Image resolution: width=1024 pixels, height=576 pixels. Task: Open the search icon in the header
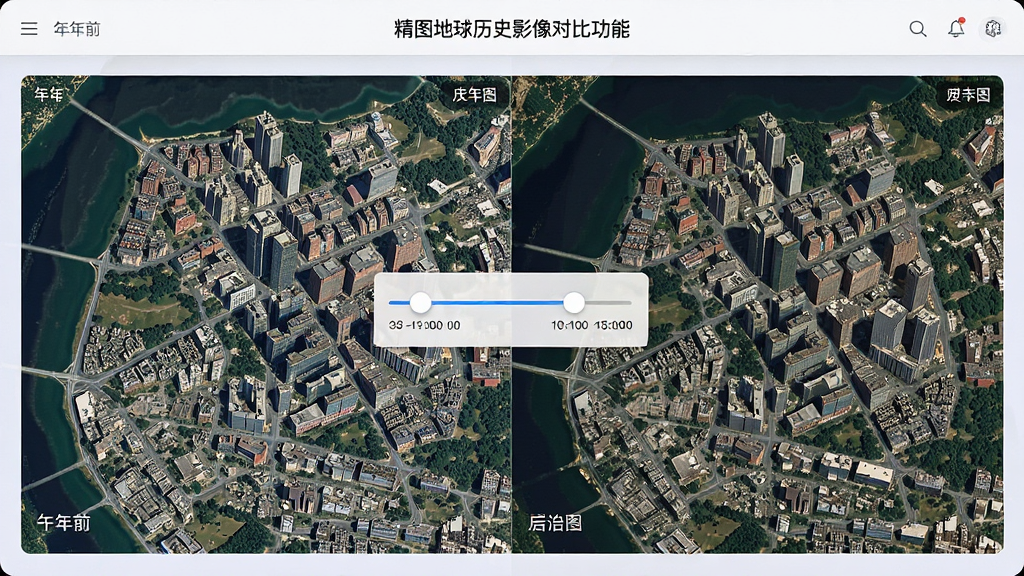[918, 29]
